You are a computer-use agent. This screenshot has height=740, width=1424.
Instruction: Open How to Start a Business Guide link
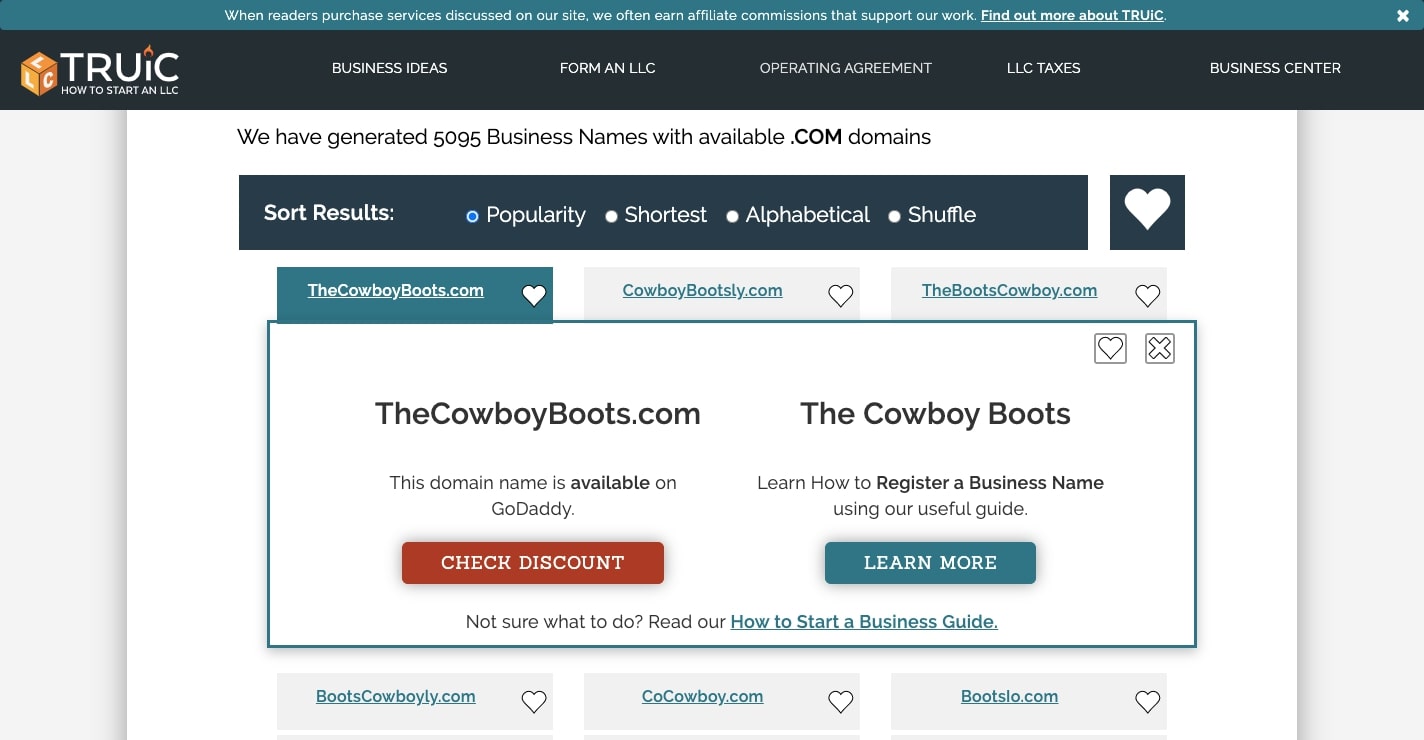[x=864, y=622]
